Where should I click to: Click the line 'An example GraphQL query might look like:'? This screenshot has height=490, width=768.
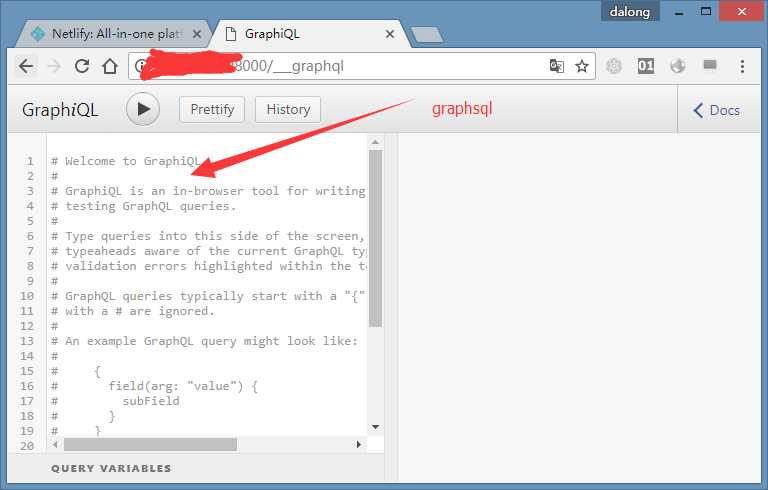click(x=212, y=341)
